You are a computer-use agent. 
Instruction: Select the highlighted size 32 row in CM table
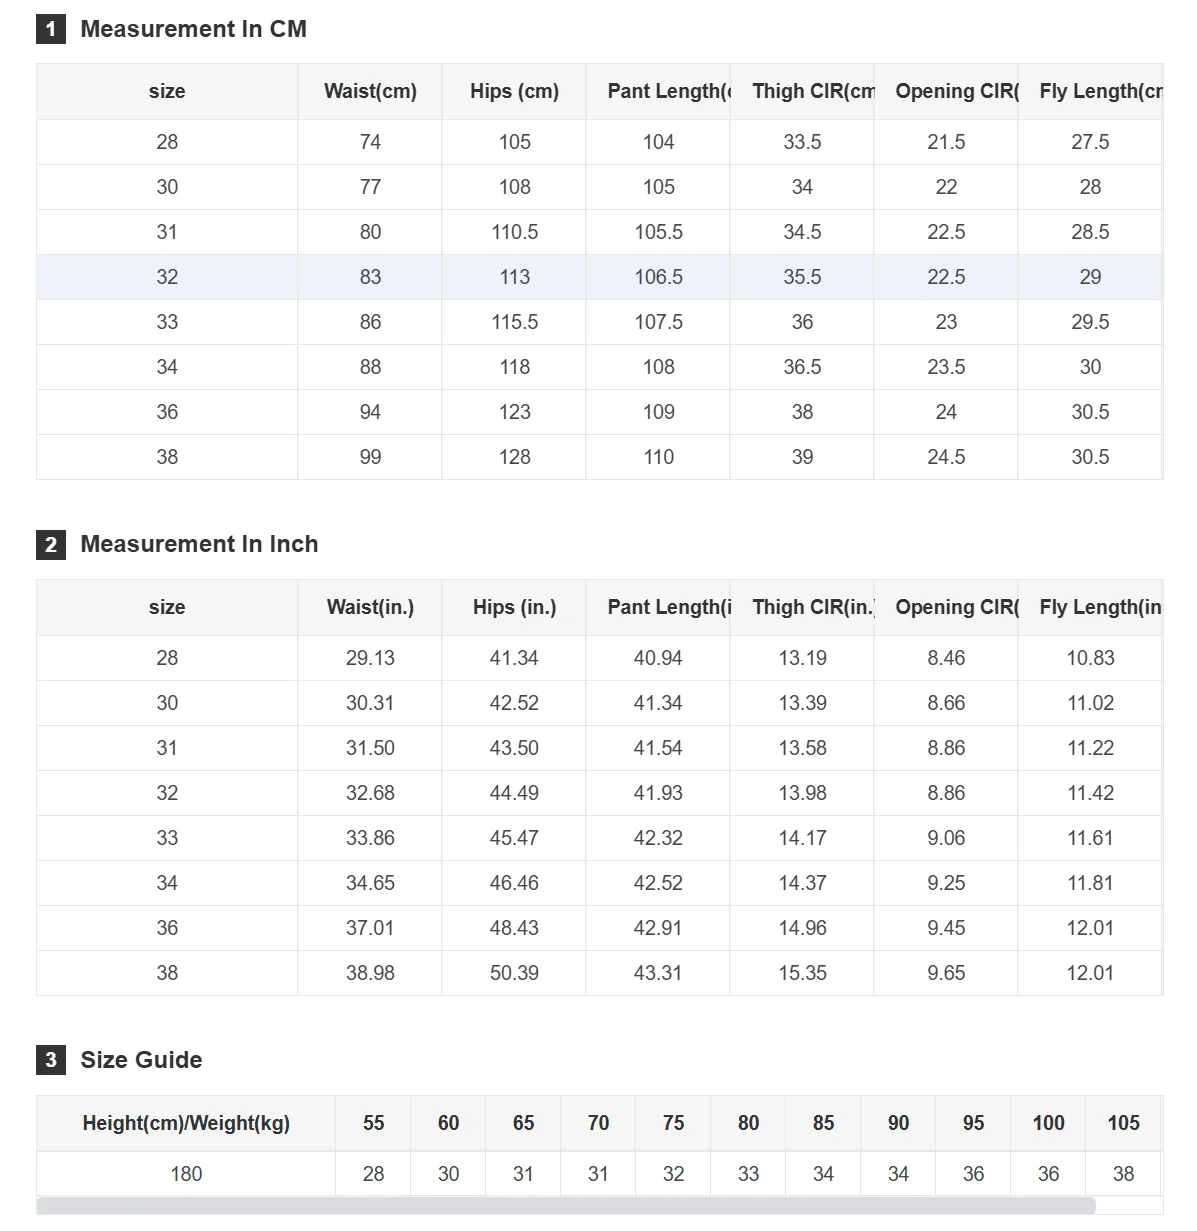[x=599, y=277]
